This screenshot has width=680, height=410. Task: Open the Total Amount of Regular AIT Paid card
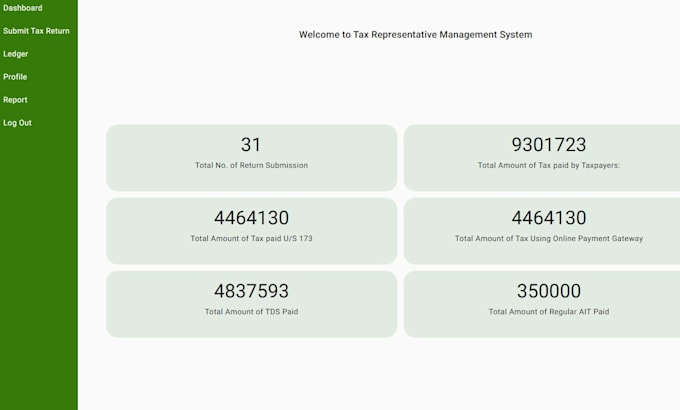542,304
